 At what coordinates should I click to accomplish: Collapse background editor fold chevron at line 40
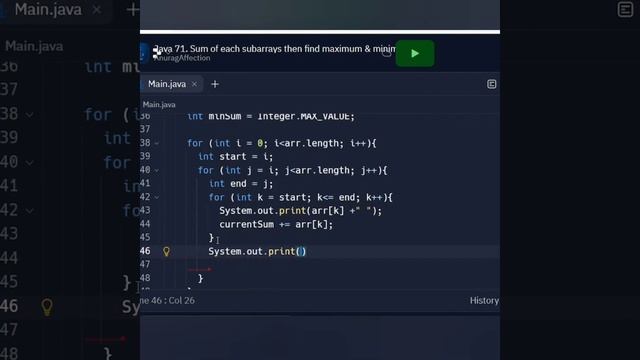(x=29, y=163)
